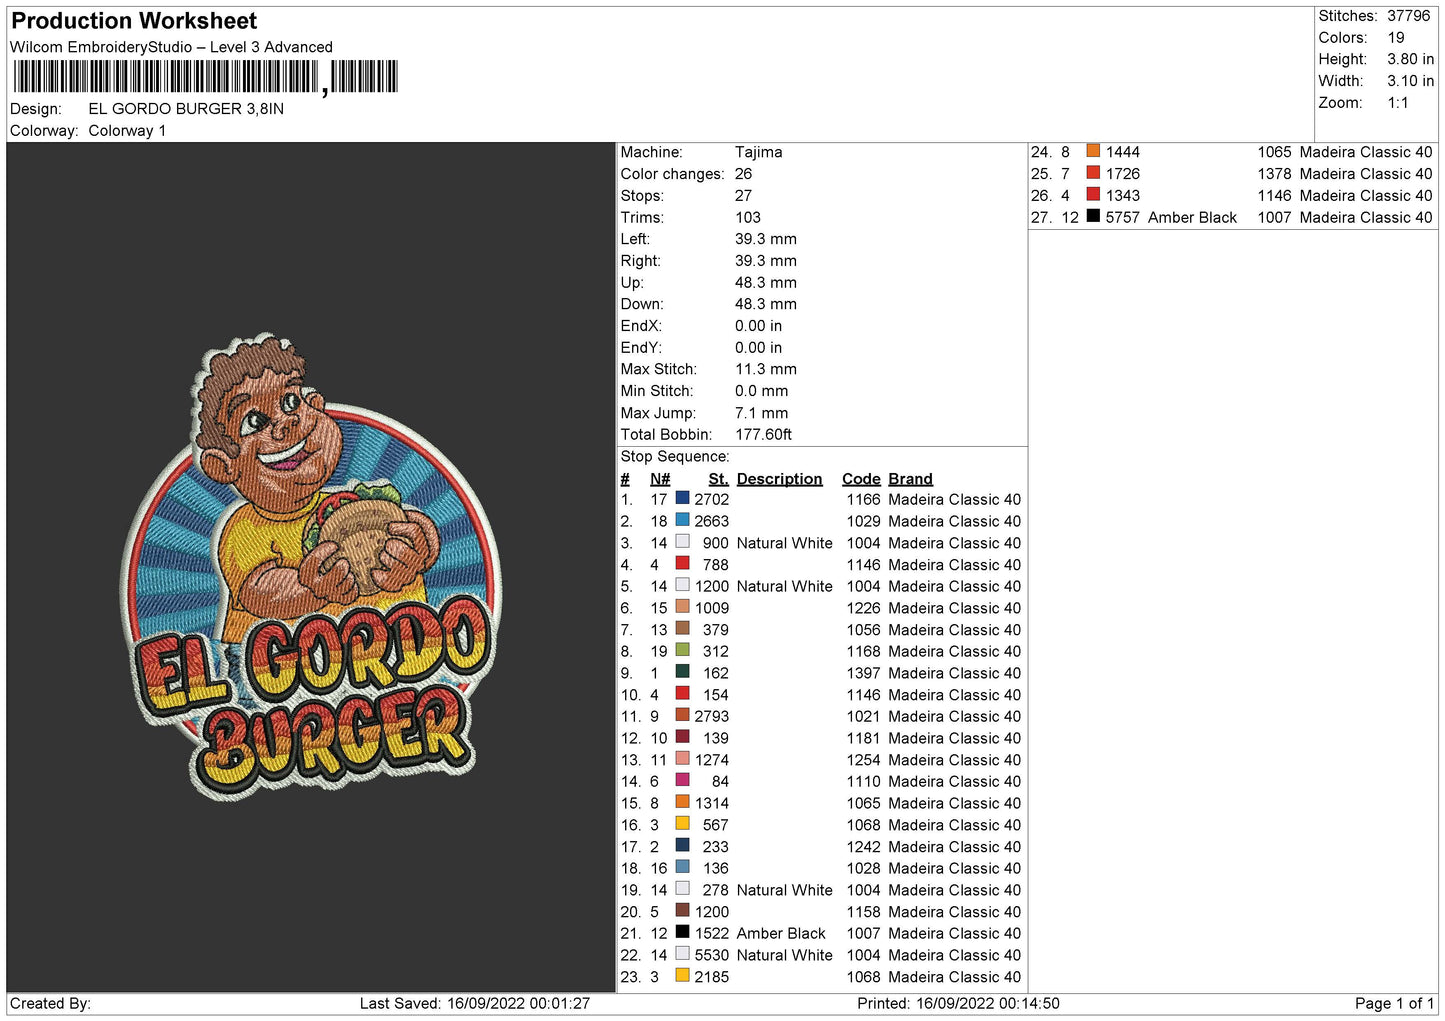
Task: Click the EndX value 0.00 in
Action: [x=759, y=326]
